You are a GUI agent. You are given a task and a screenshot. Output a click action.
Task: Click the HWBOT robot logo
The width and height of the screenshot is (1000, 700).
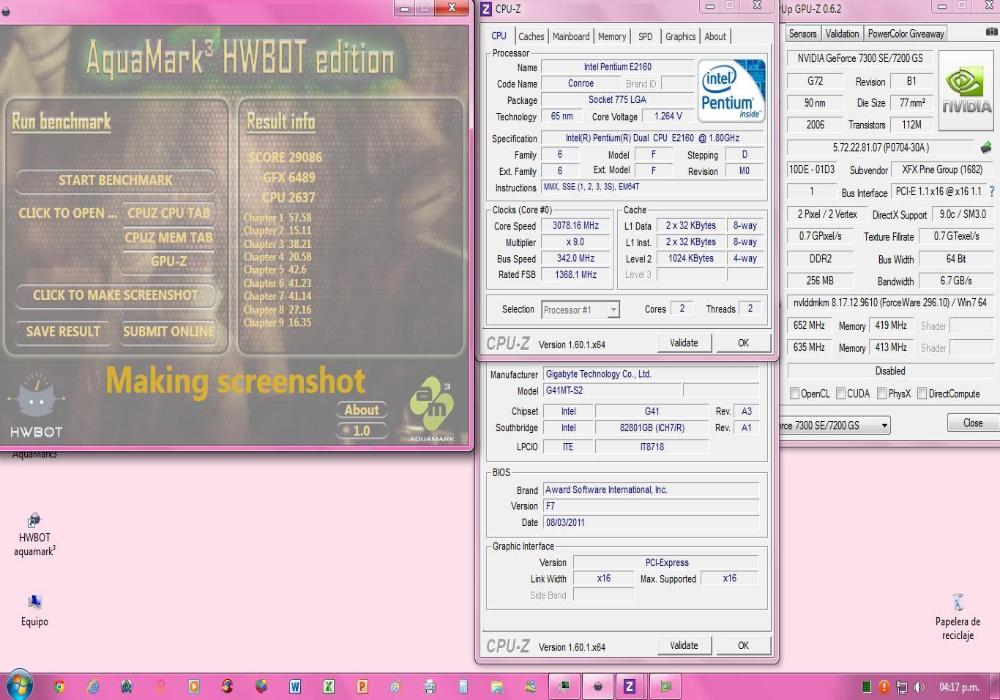pos(36,404)
